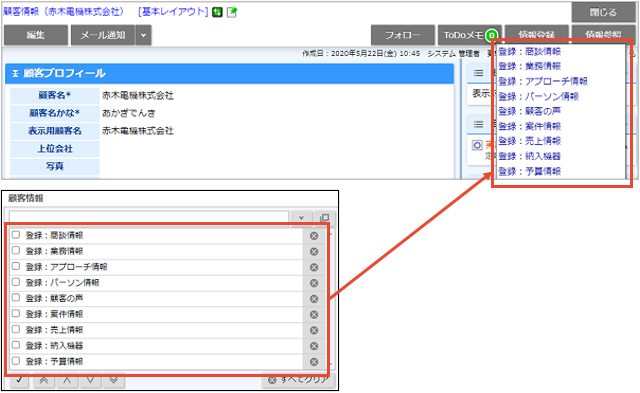
Task: Click the 顧客名 value 赤木電機株式会社
Action: [x=138, y=95]
